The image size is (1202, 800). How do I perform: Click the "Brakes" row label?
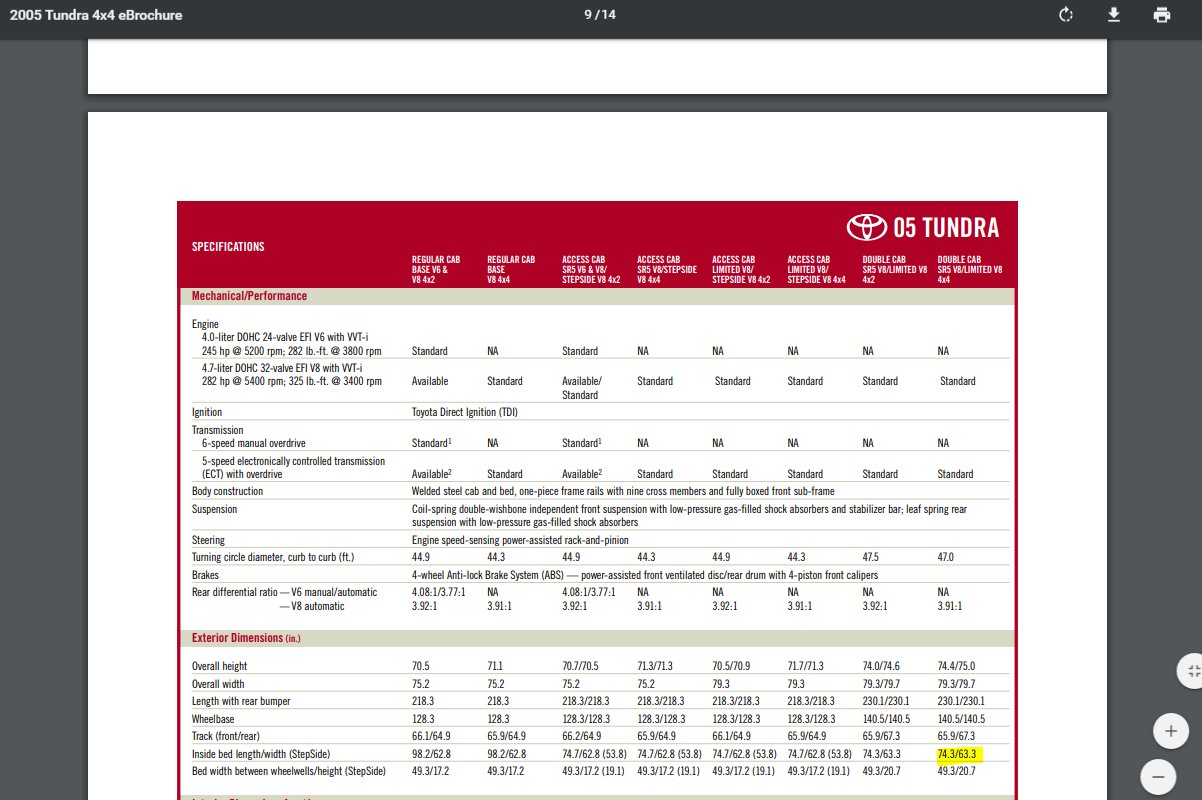(x=206, y=575)
